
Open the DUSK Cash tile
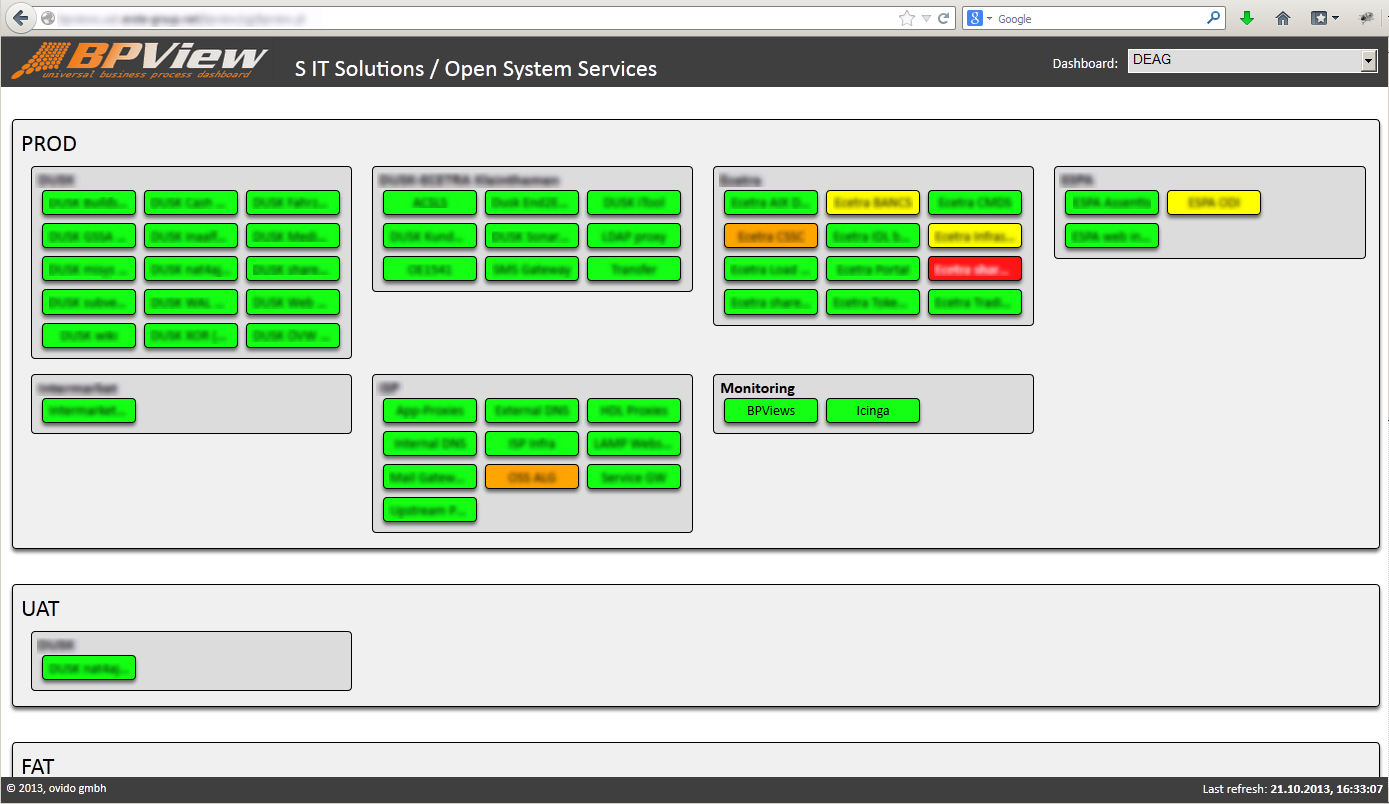click(x=191, y=203)
